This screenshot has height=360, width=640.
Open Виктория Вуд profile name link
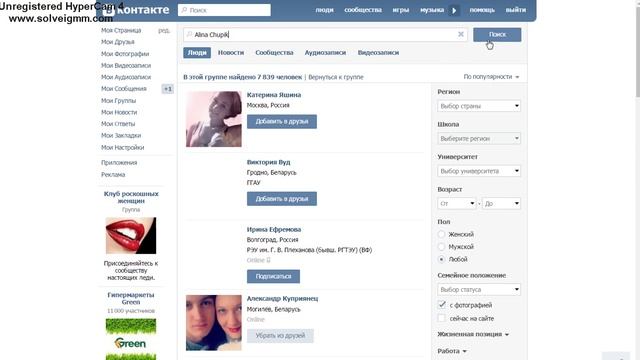tap(268, 162)
